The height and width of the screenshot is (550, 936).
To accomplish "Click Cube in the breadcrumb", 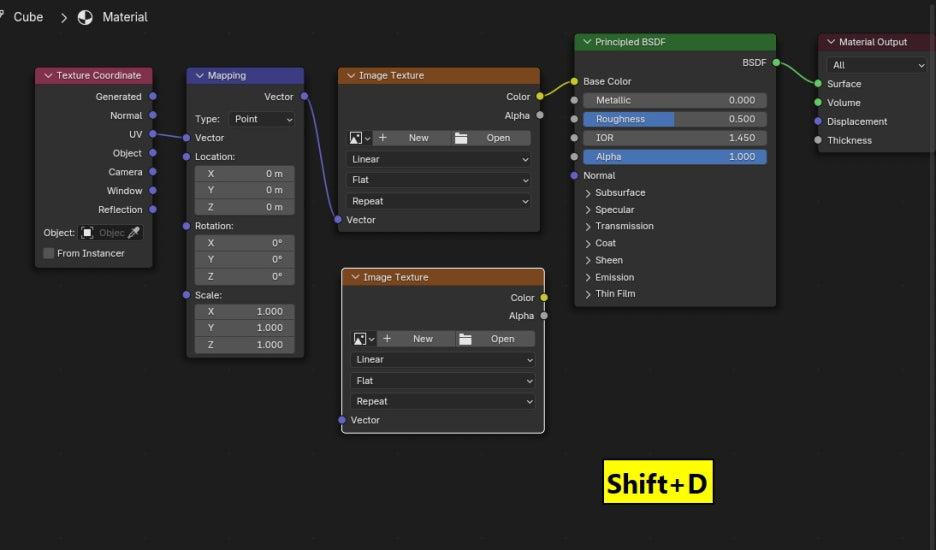I will point(28,17).
